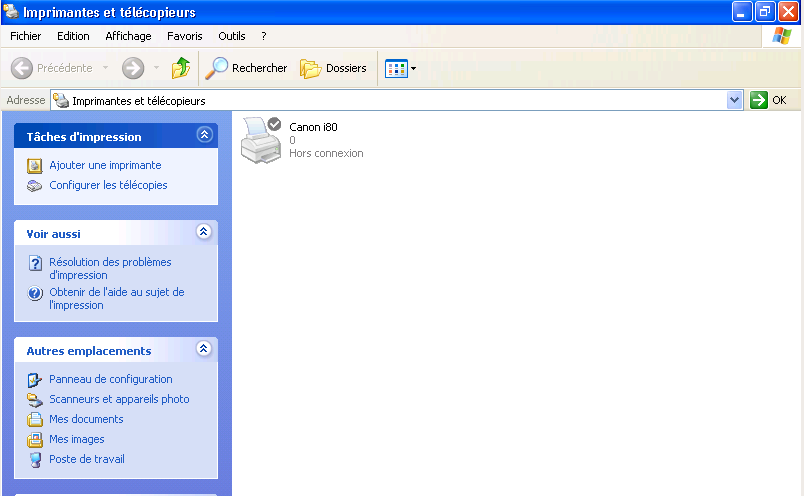Click the Windows flag logo
Viewport: 804px width, 496px height.
tap(781, 36)
